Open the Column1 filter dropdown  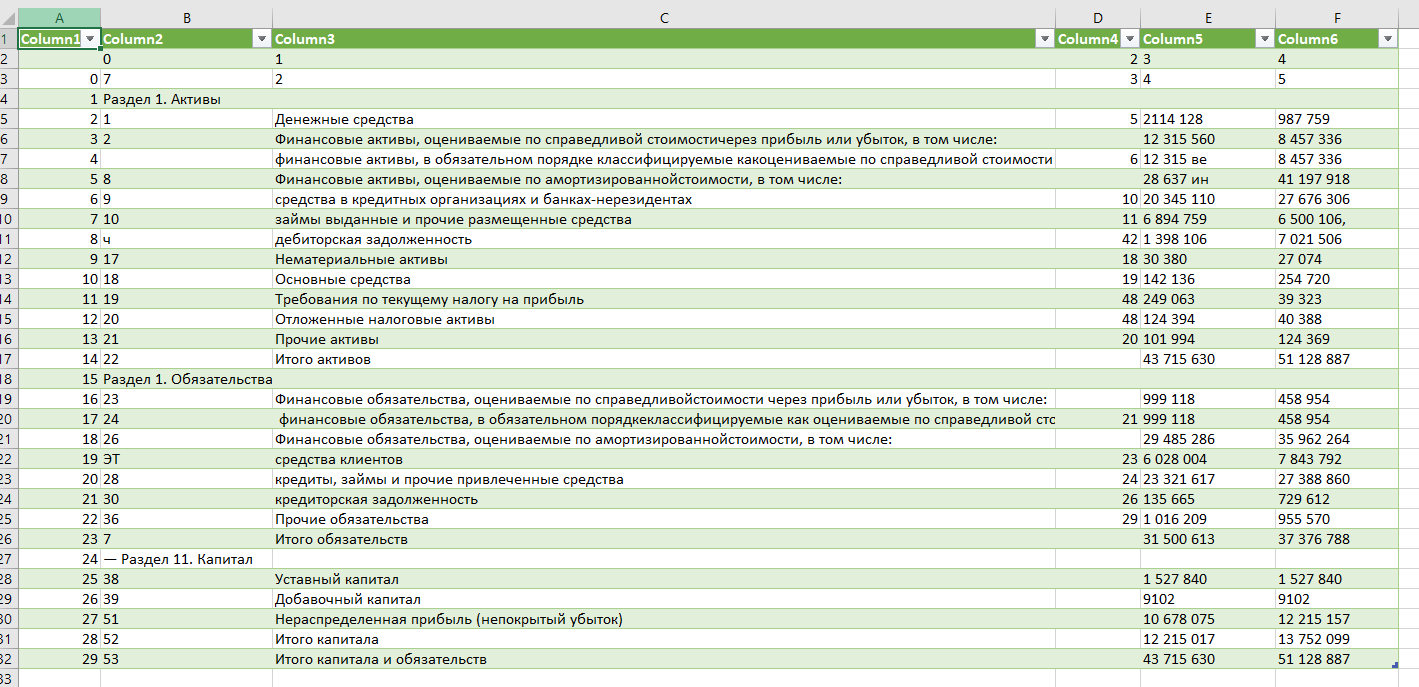tap(90, 39)
